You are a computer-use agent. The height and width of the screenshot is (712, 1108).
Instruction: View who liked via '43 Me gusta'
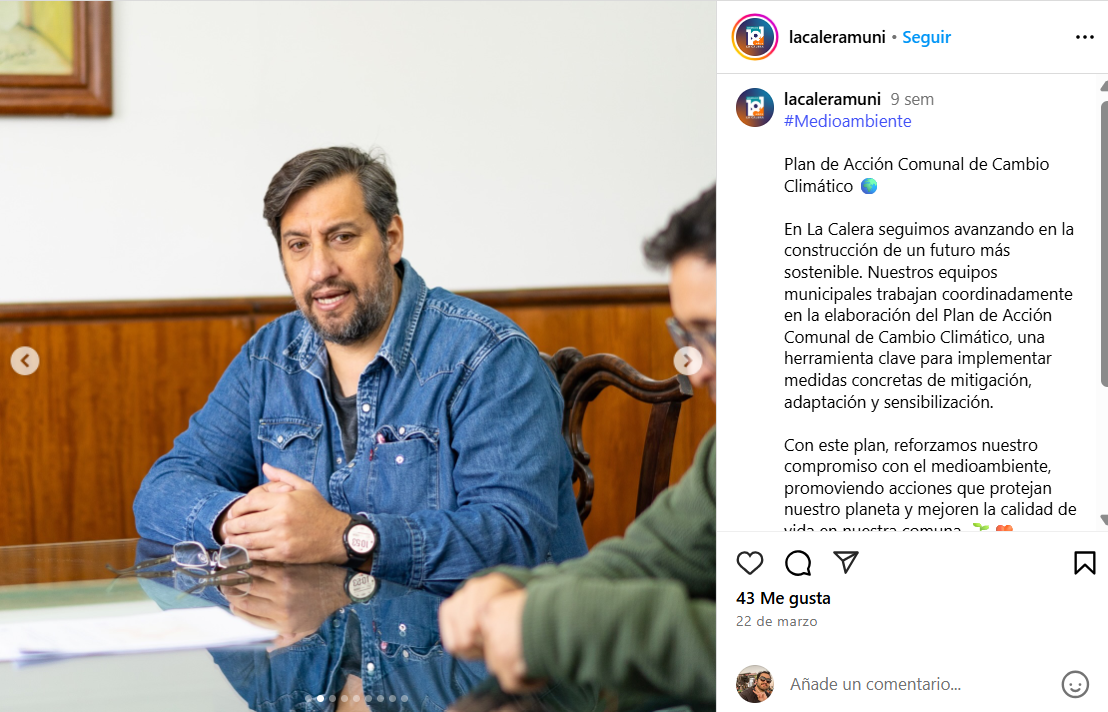coord(783,598)
